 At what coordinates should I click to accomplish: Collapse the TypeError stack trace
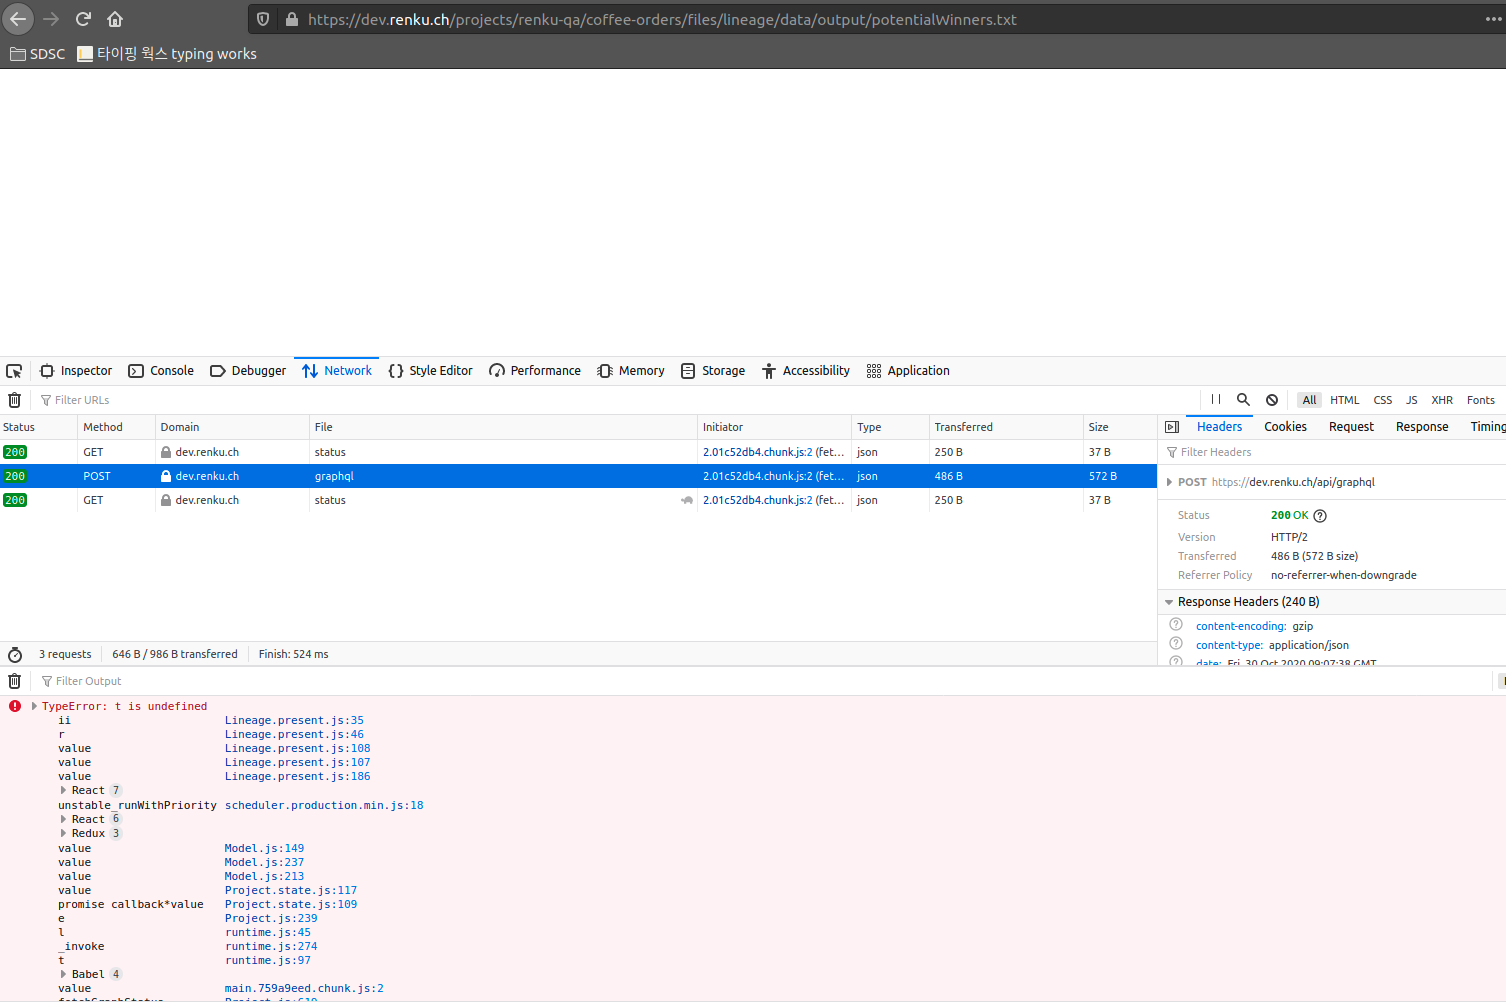[33, 705]
